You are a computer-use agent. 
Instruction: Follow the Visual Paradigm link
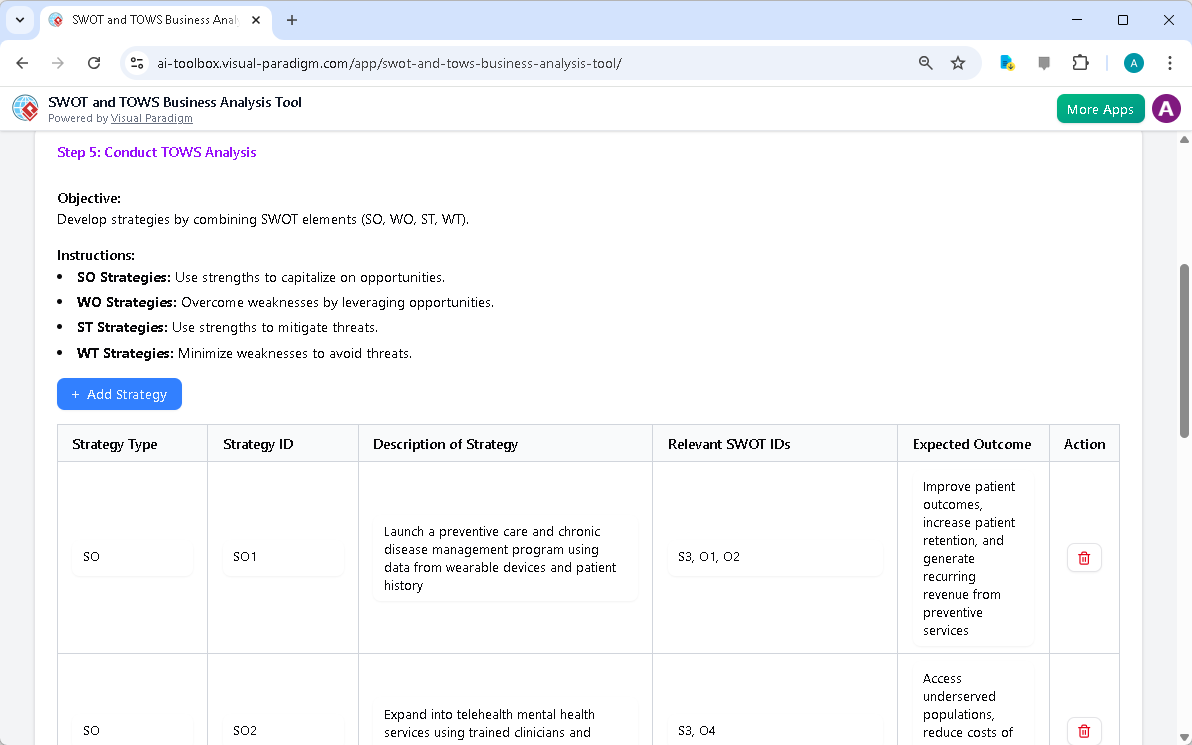pos(151,118)
